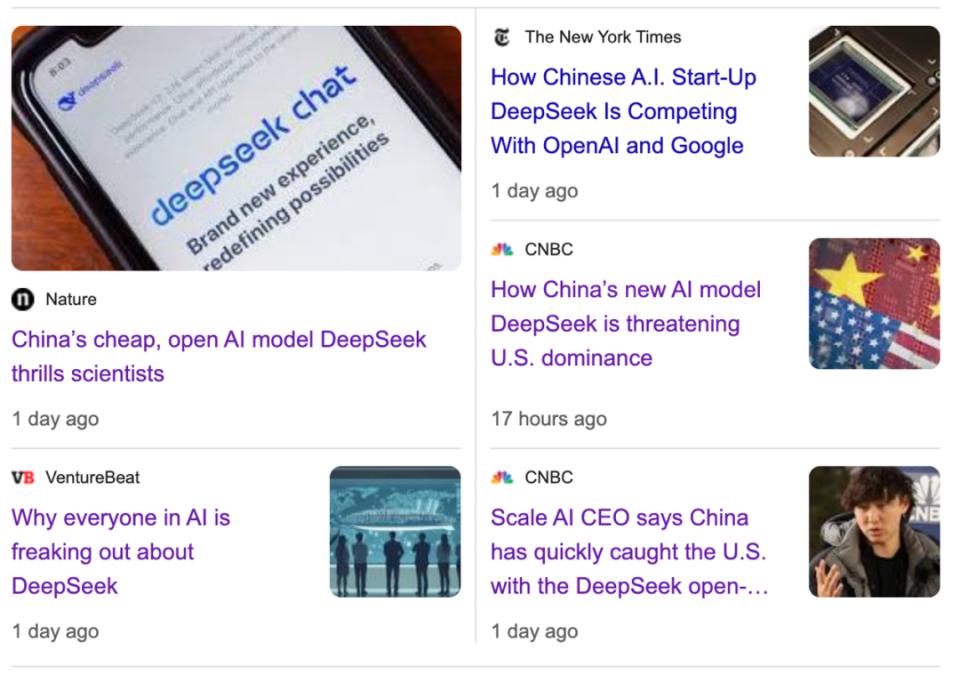Click the New York Times logo icon

click(501, 37)
